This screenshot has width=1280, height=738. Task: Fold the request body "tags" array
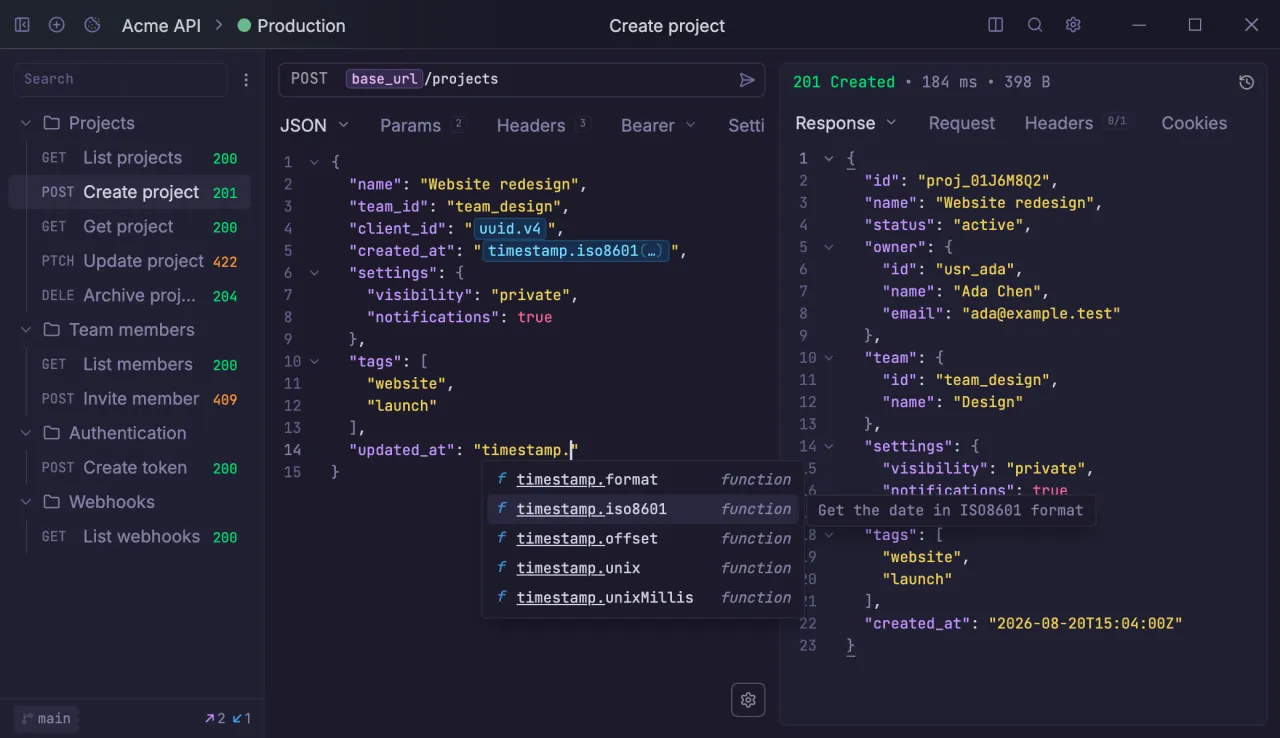314,361
